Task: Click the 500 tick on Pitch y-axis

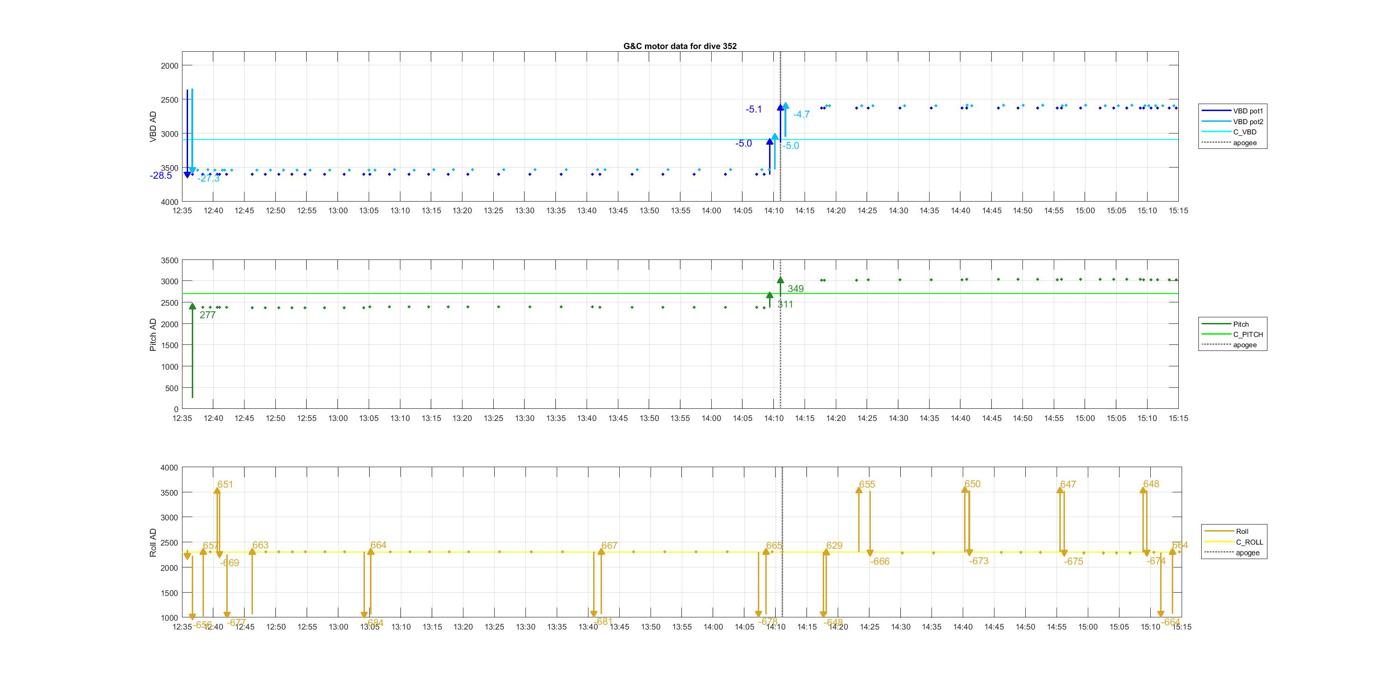Action: click(172, 388)
